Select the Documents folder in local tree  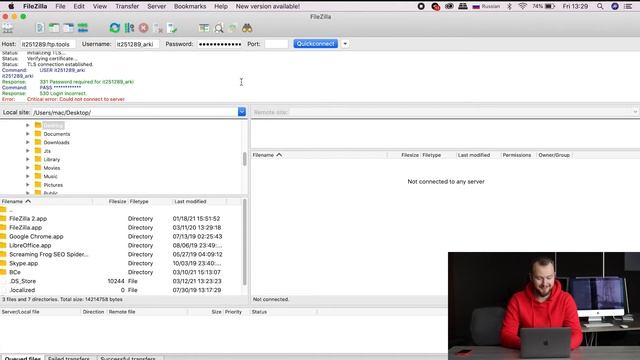[57, 134]
